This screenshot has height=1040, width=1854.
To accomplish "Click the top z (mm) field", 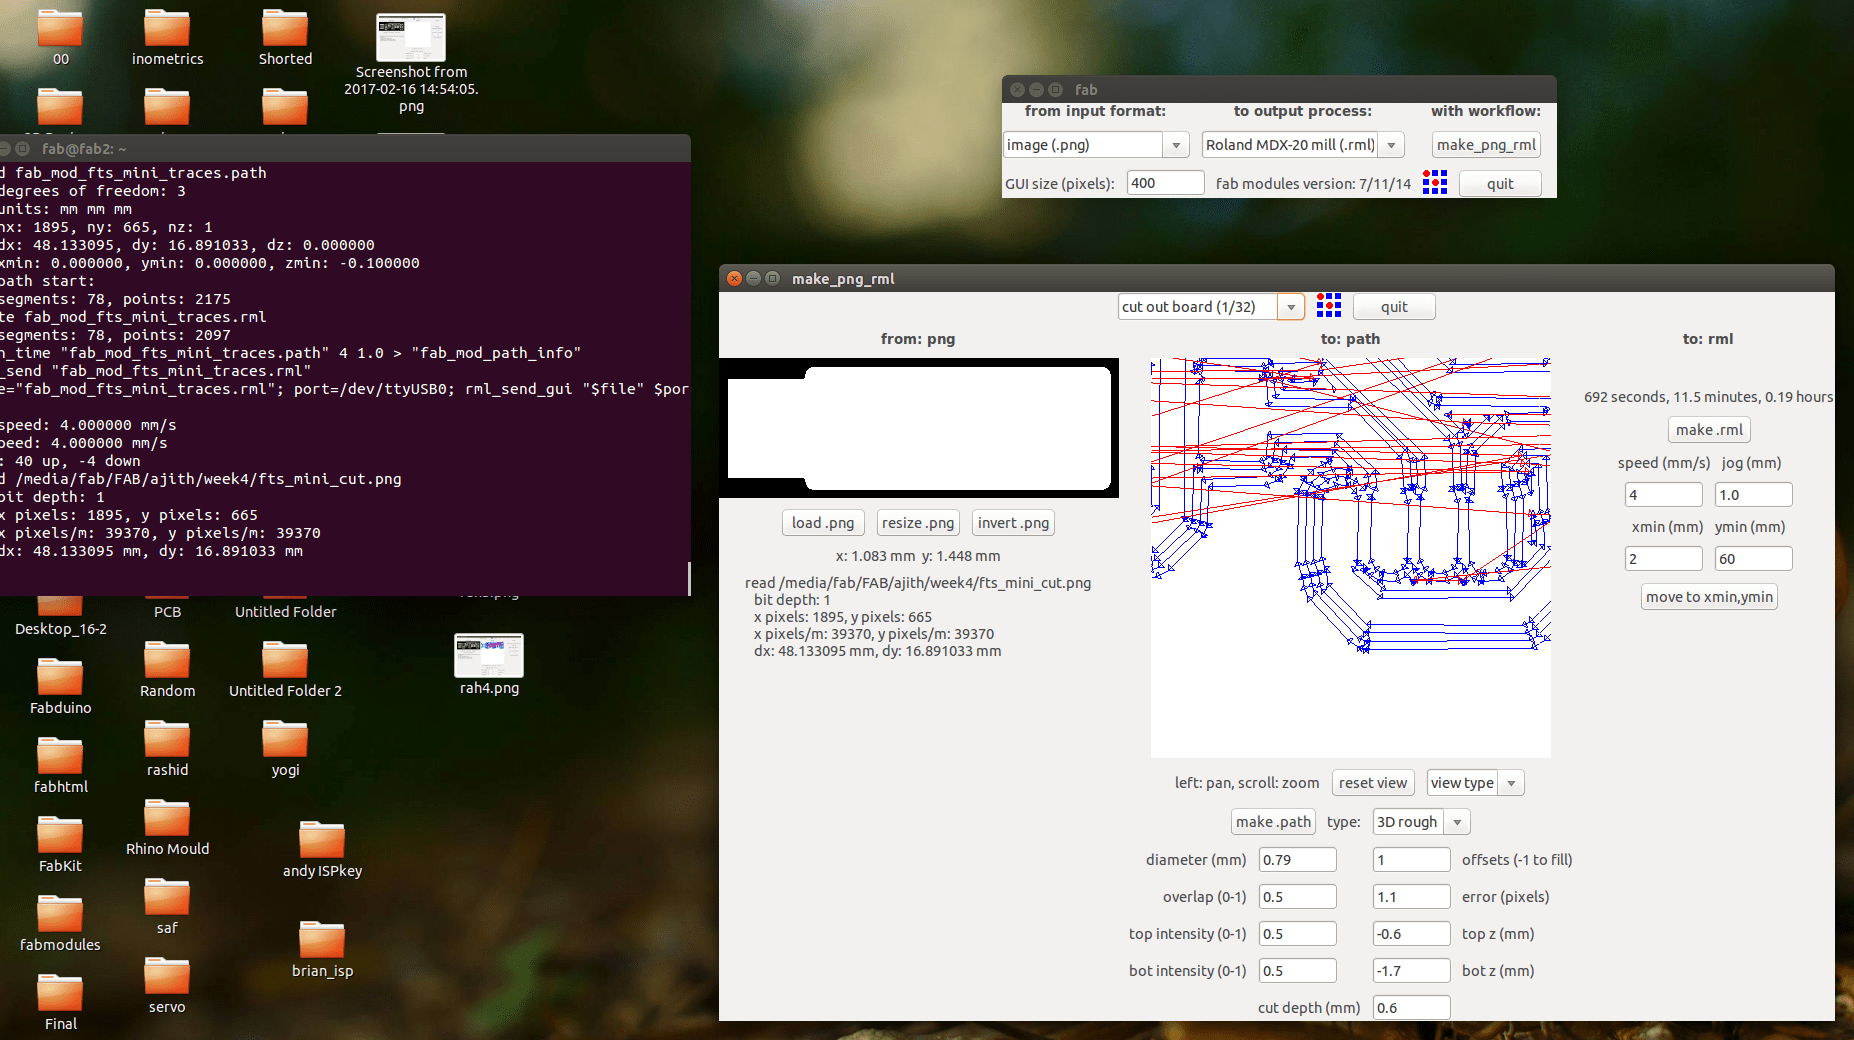I will click(1411, 934).
